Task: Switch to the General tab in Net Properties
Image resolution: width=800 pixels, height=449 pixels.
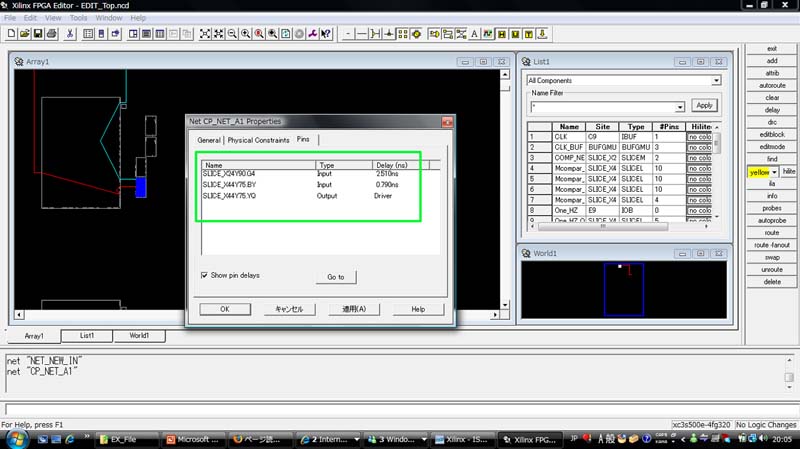Action: coord(209,140)
